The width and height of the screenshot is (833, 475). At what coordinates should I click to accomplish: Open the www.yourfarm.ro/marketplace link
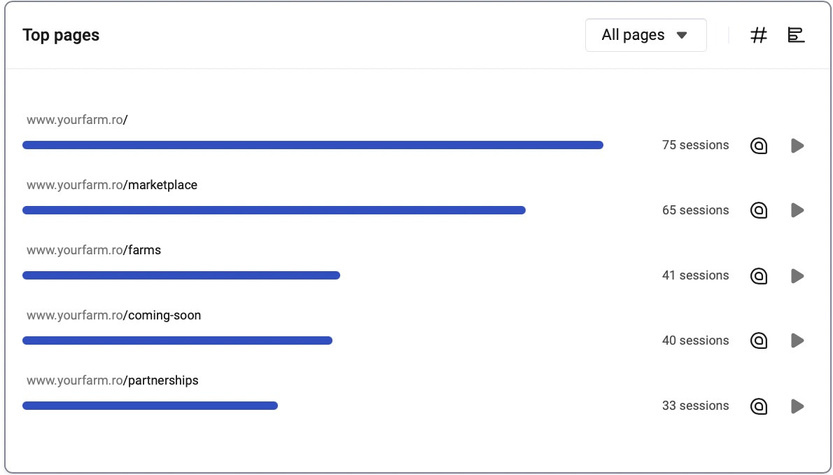pos(112,185)
